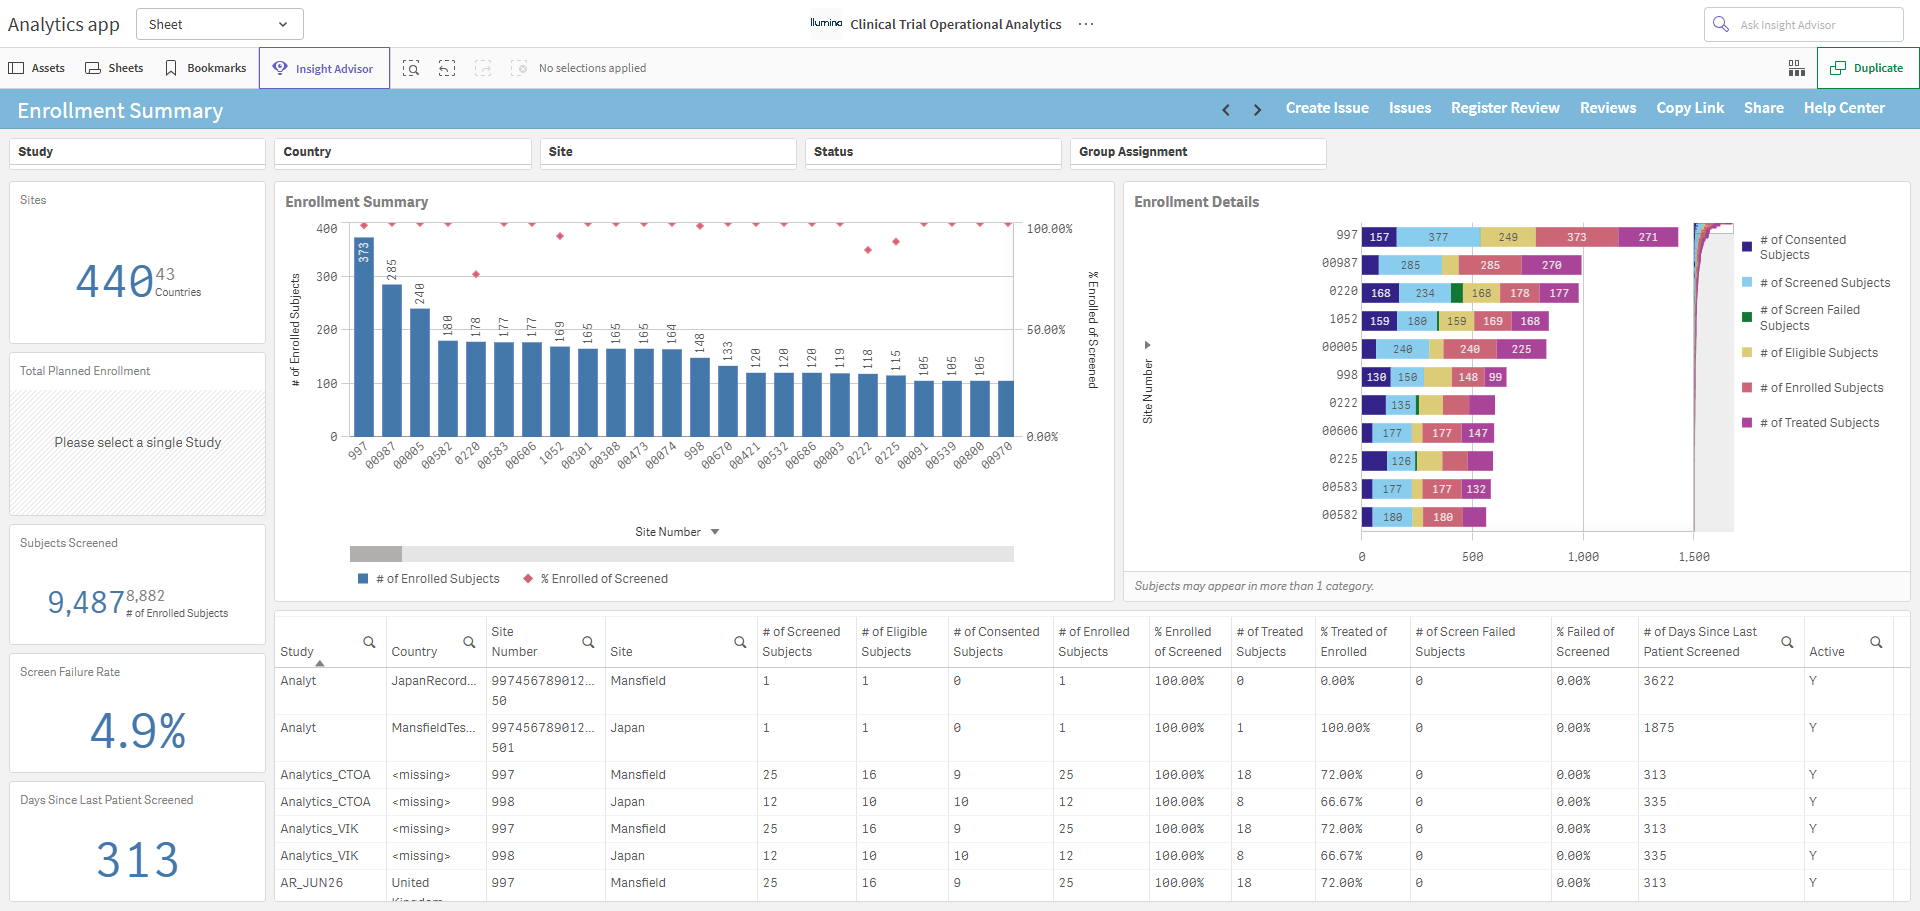Screen dimensions: 1920x911
Task: Go to the next sheet arrow
Action: coord(1257,110)
